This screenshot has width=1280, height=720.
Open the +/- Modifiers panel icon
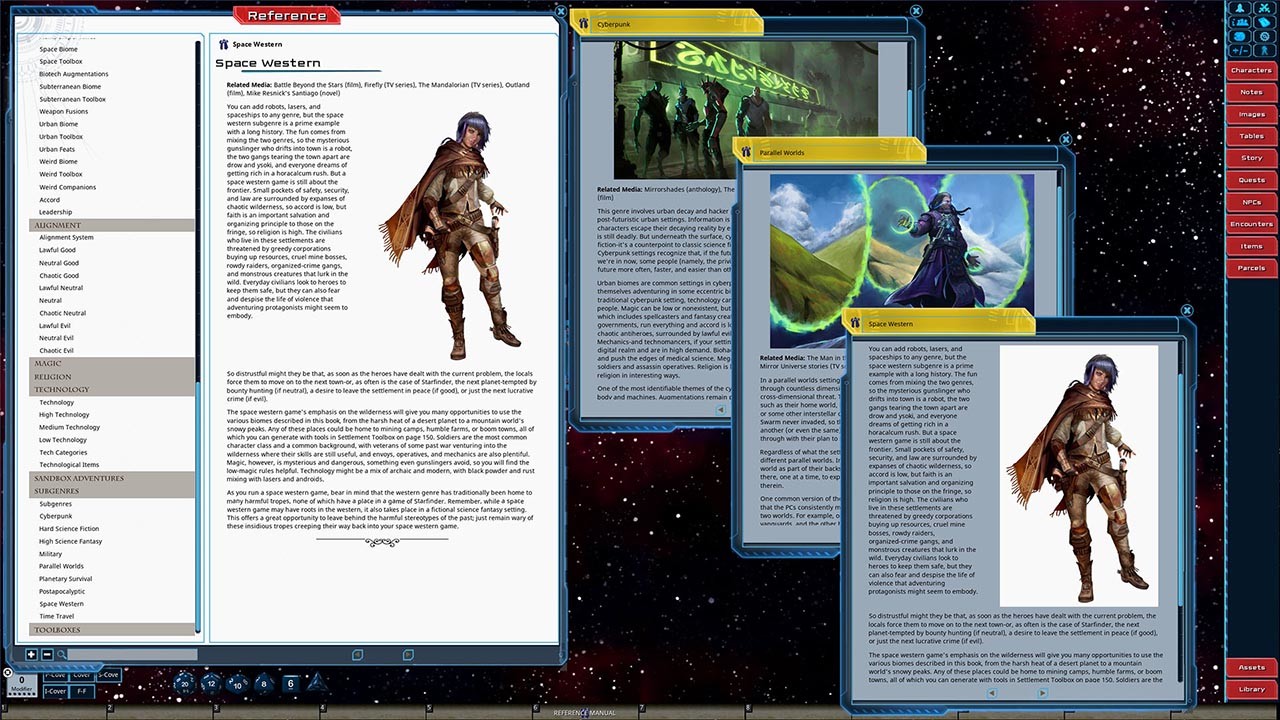(1239, 50)
